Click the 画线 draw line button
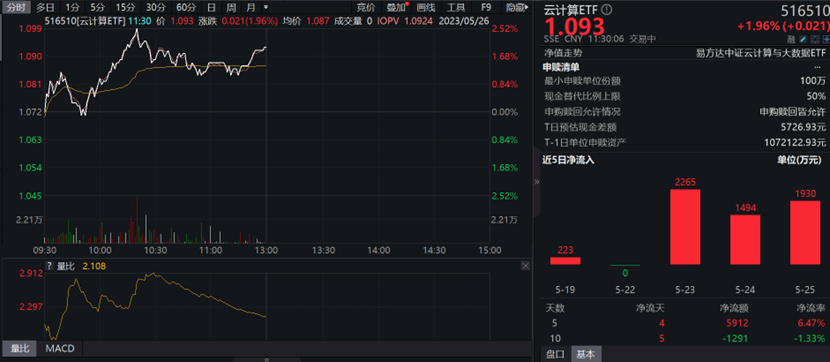 (x=426, y=7)
